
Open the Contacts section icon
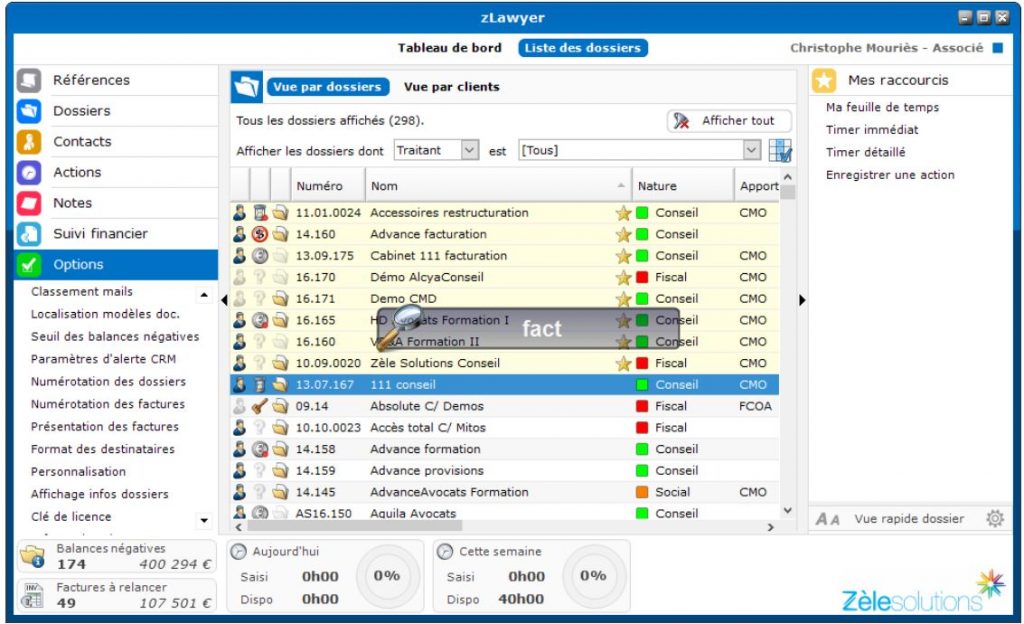click(29, 142)
